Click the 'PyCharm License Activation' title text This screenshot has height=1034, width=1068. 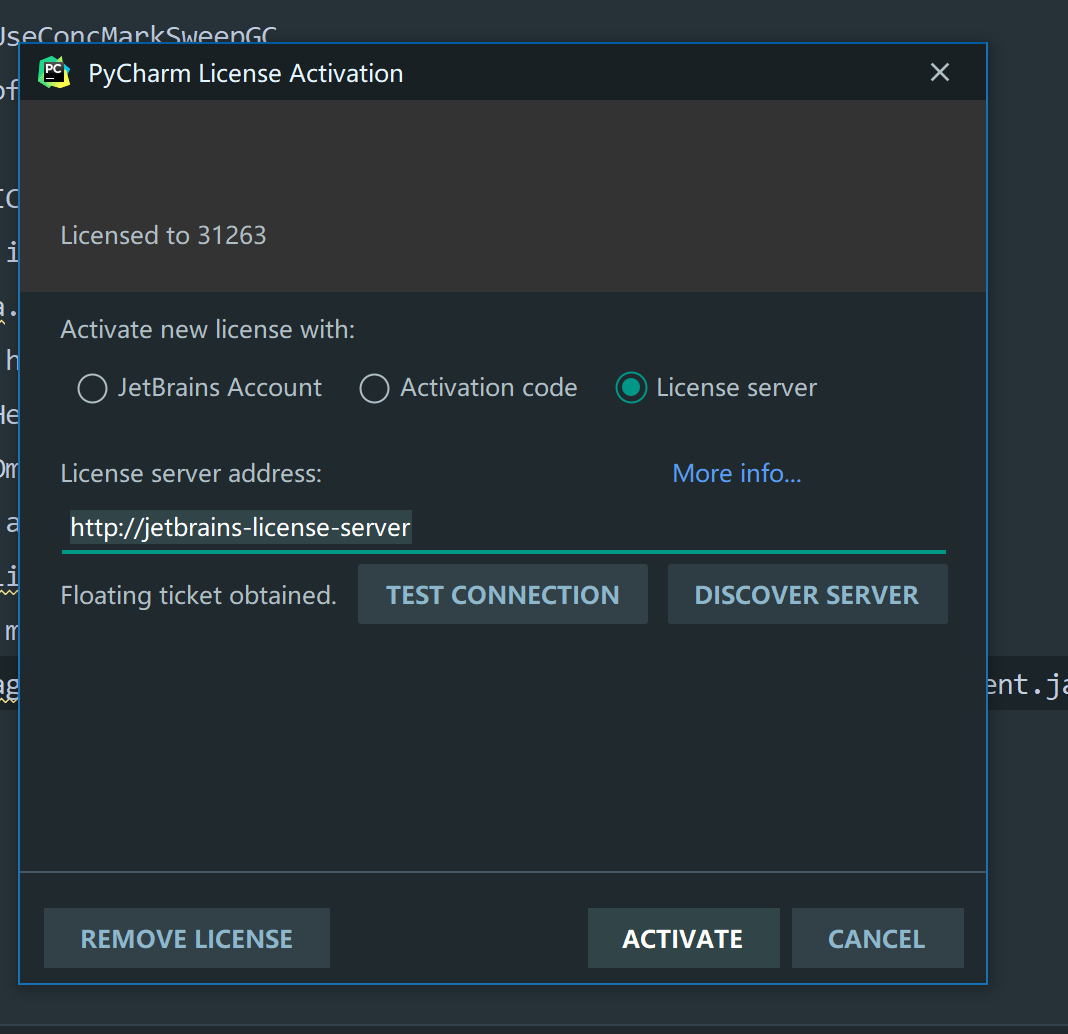246,74
